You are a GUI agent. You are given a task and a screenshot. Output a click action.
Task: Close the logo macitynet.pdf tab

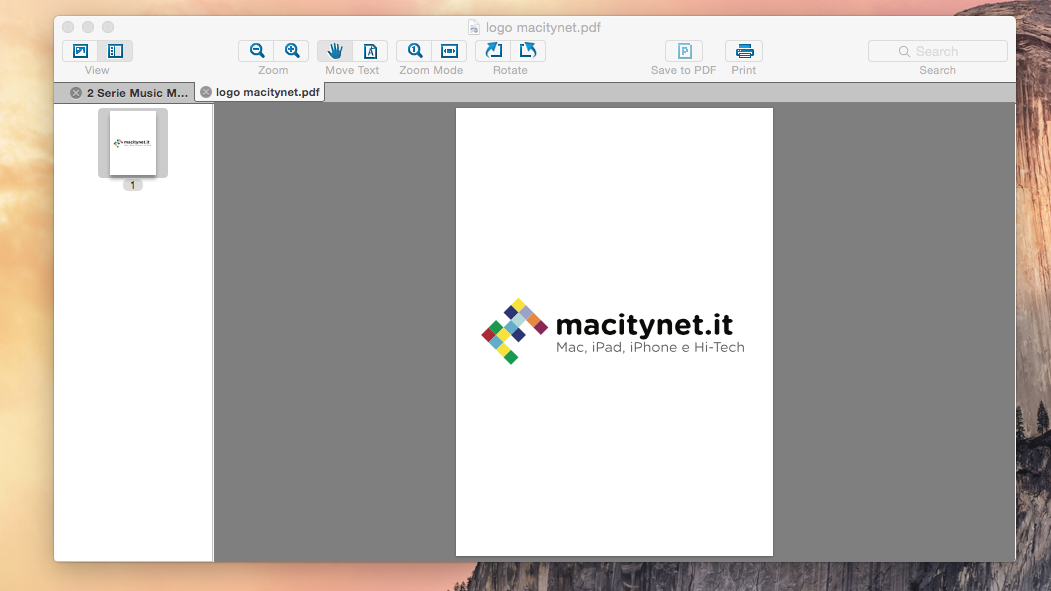206,92
